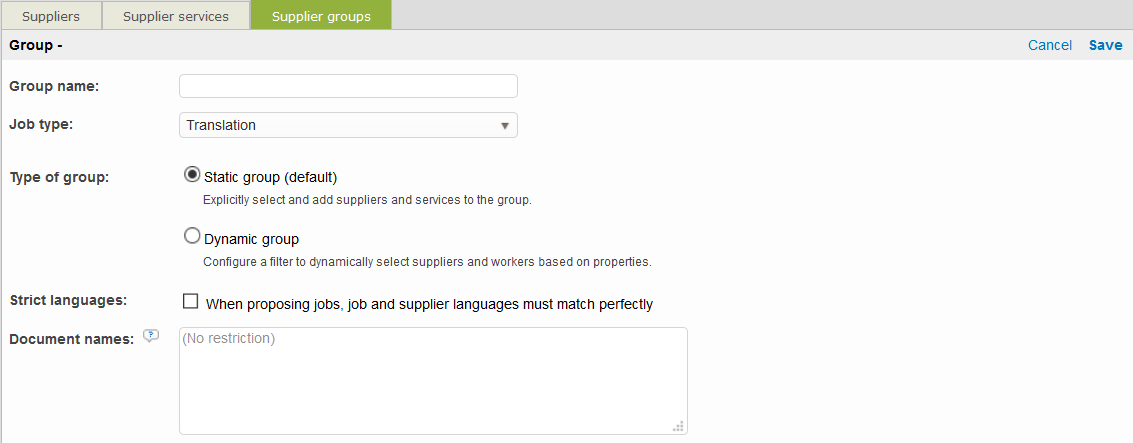Select the Static group radio button
The image size is (1133, 443).
pyautogui.click(x=192, y=175)
